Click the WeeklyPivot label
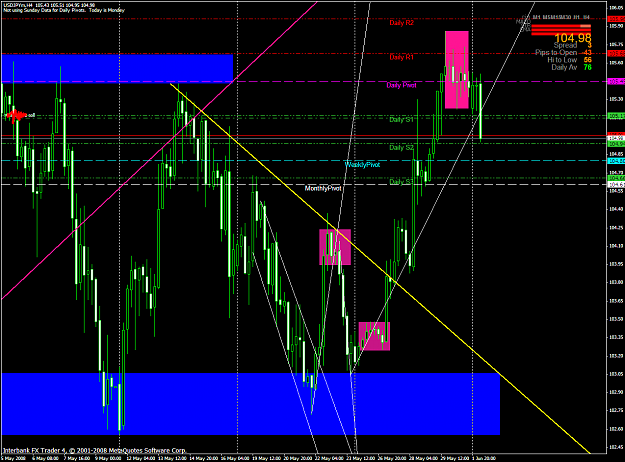The height and width of the screenshot is (462, 625). coord(362,165)
